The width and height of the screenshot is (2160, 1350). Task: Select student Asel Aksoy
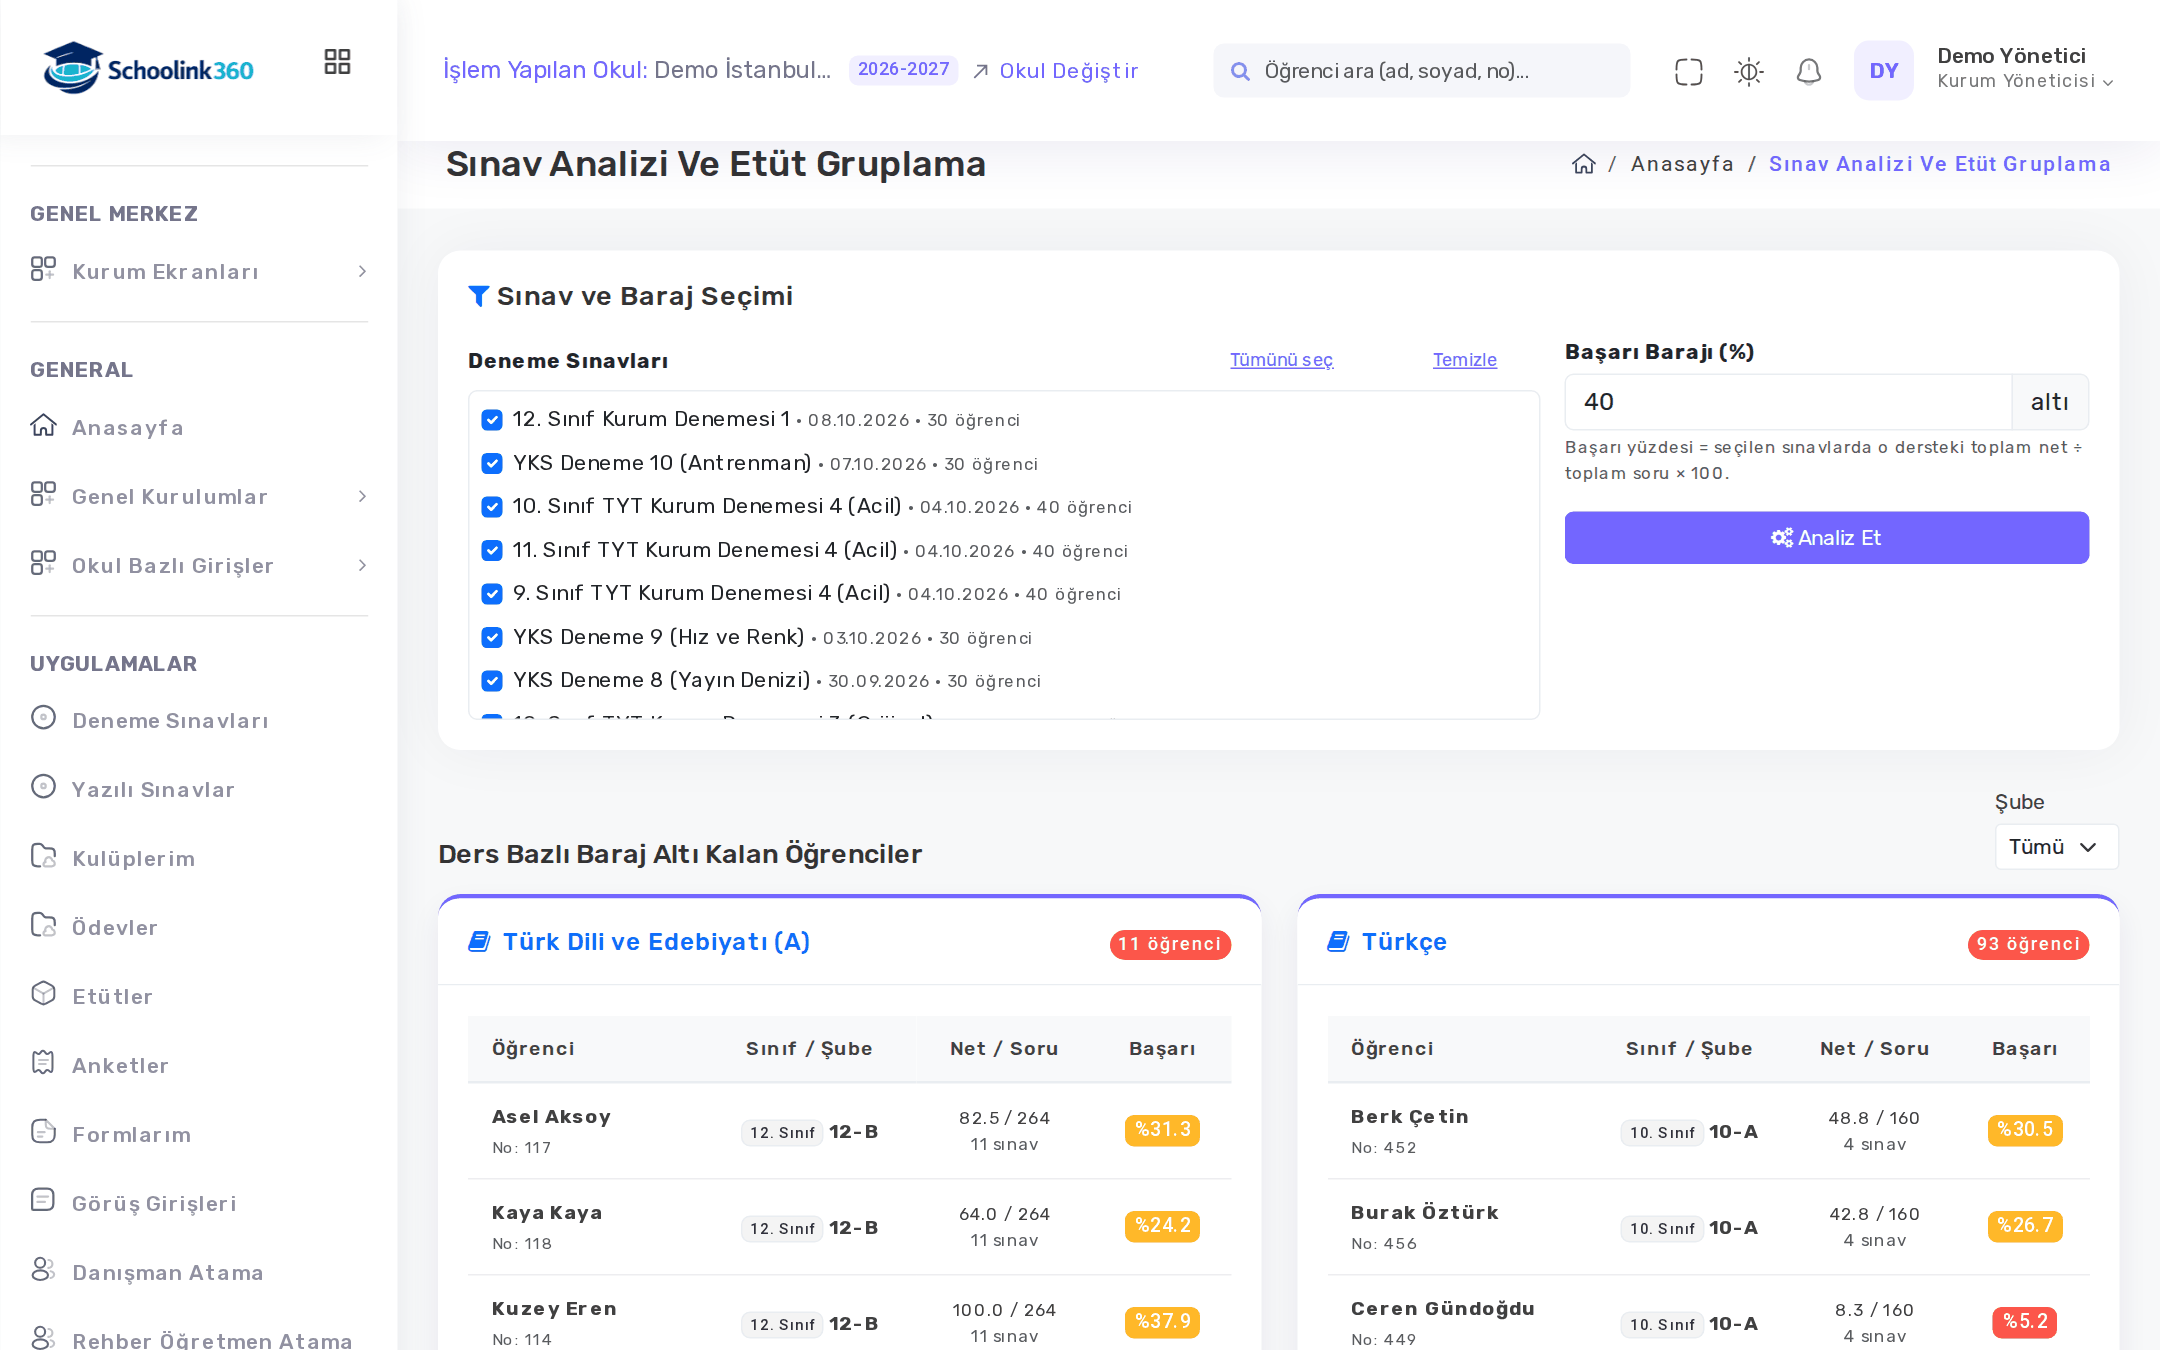click(551, 1117)
